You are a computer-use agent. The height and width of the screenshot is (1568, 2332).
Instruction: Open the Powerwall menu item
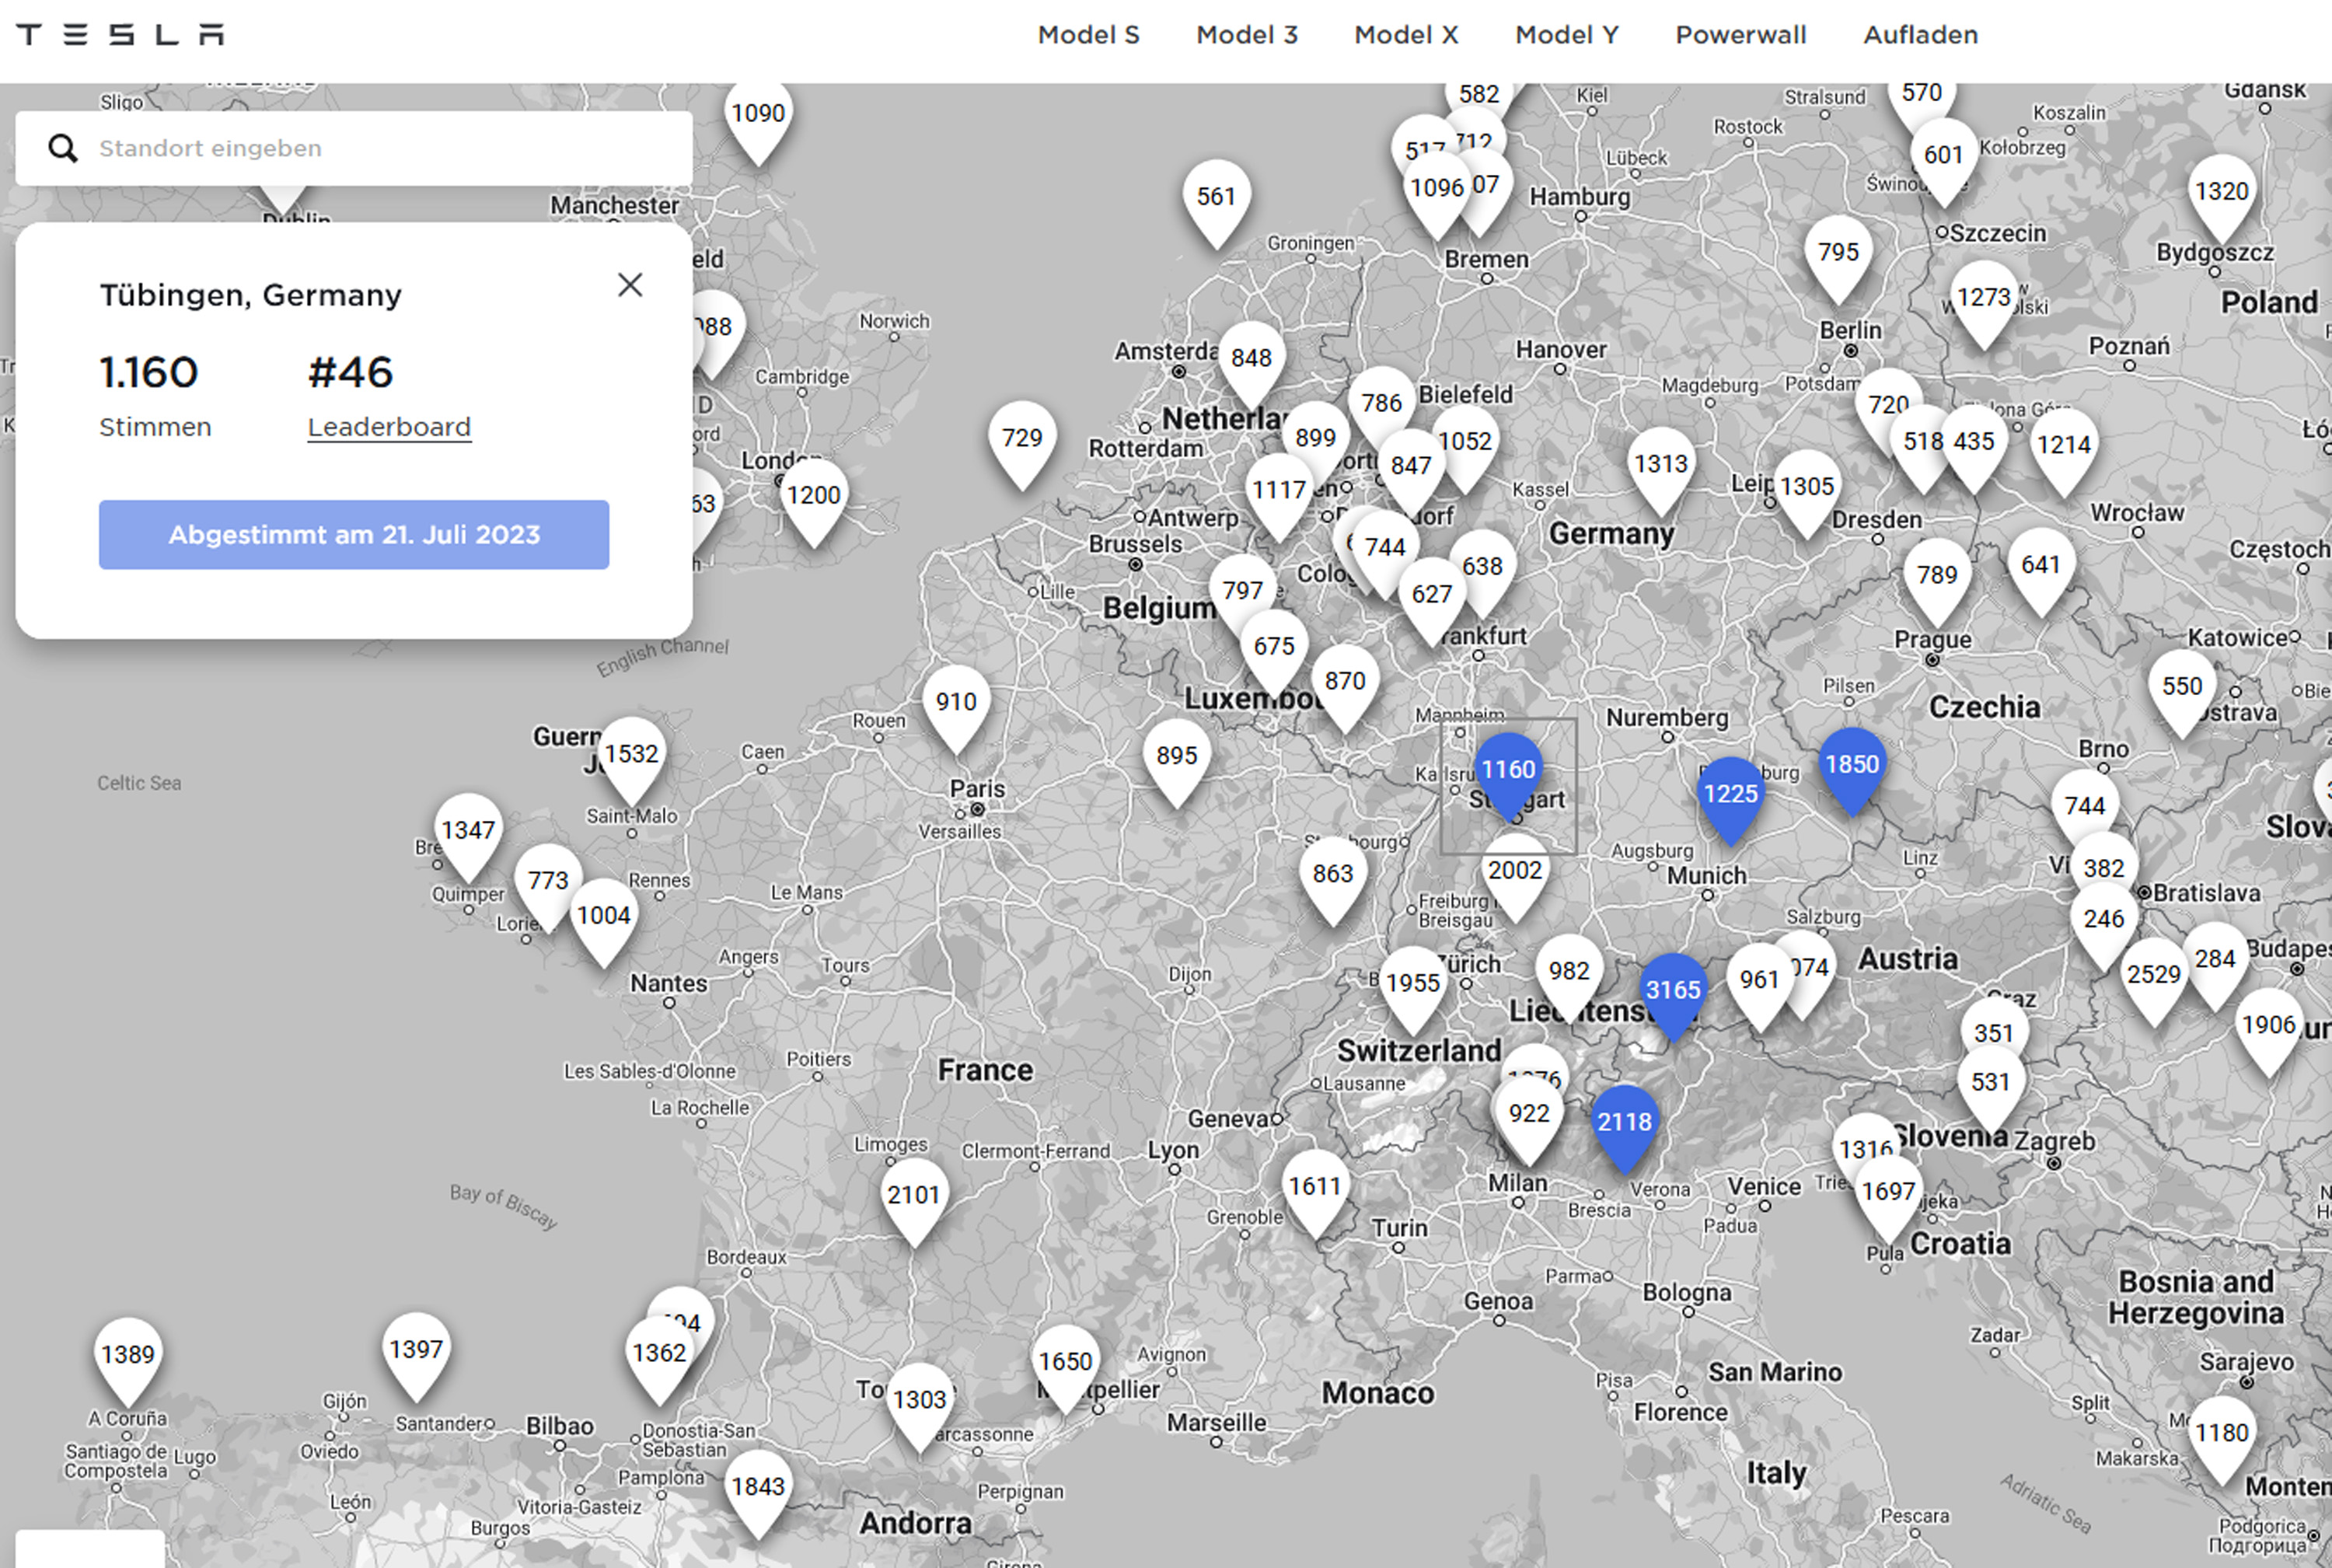(x=1740, y=35)
